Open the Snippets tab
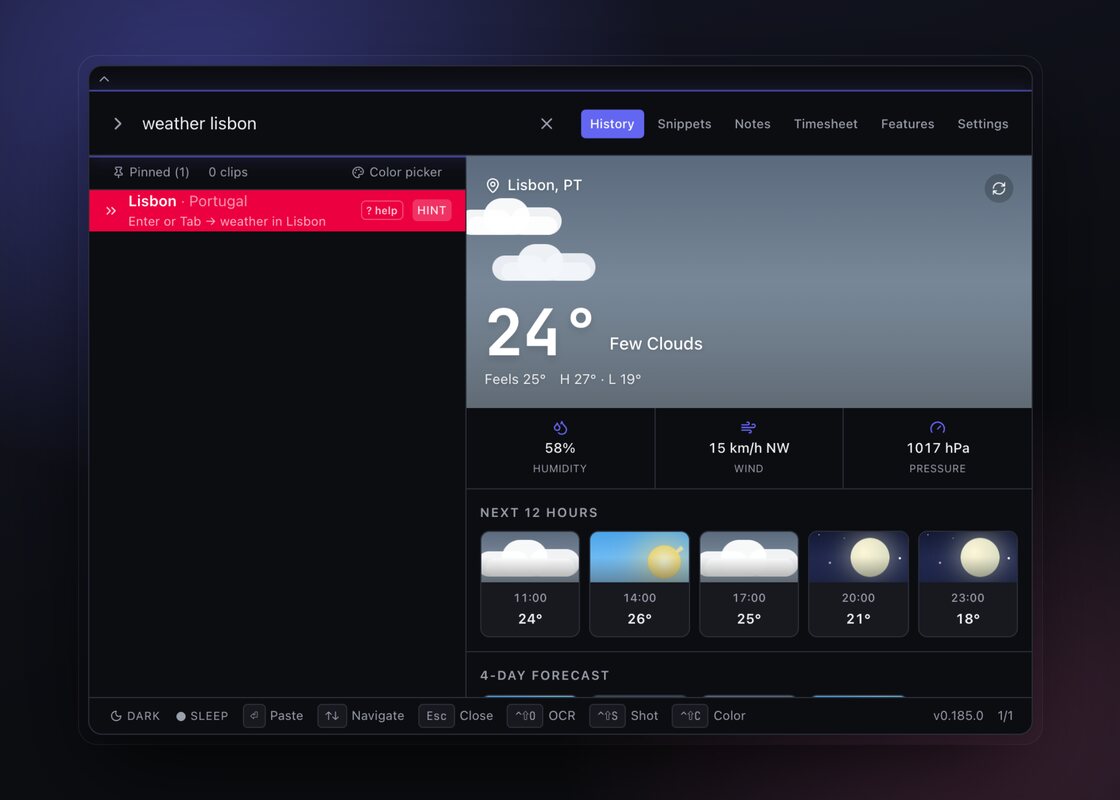This screenshot has width=1120, height=800. (x=684, y=124)
